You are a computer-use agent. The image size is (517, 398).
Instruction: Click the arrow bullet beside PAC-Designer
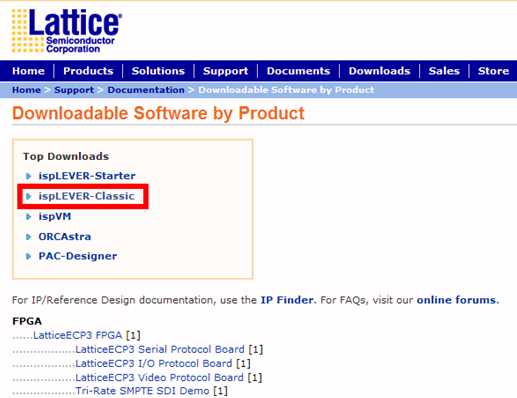[x=29, y=256]
